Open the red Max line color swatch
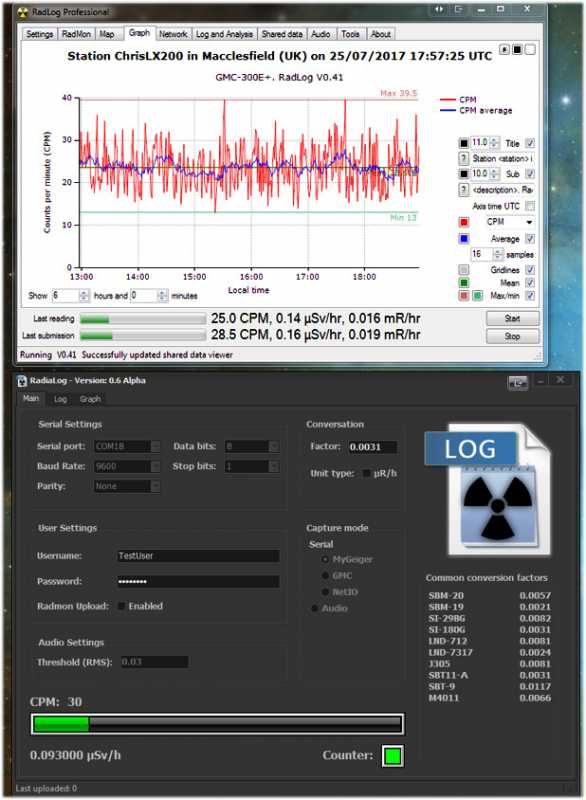The width and height of the screenshot is (586, 800). 464,296
